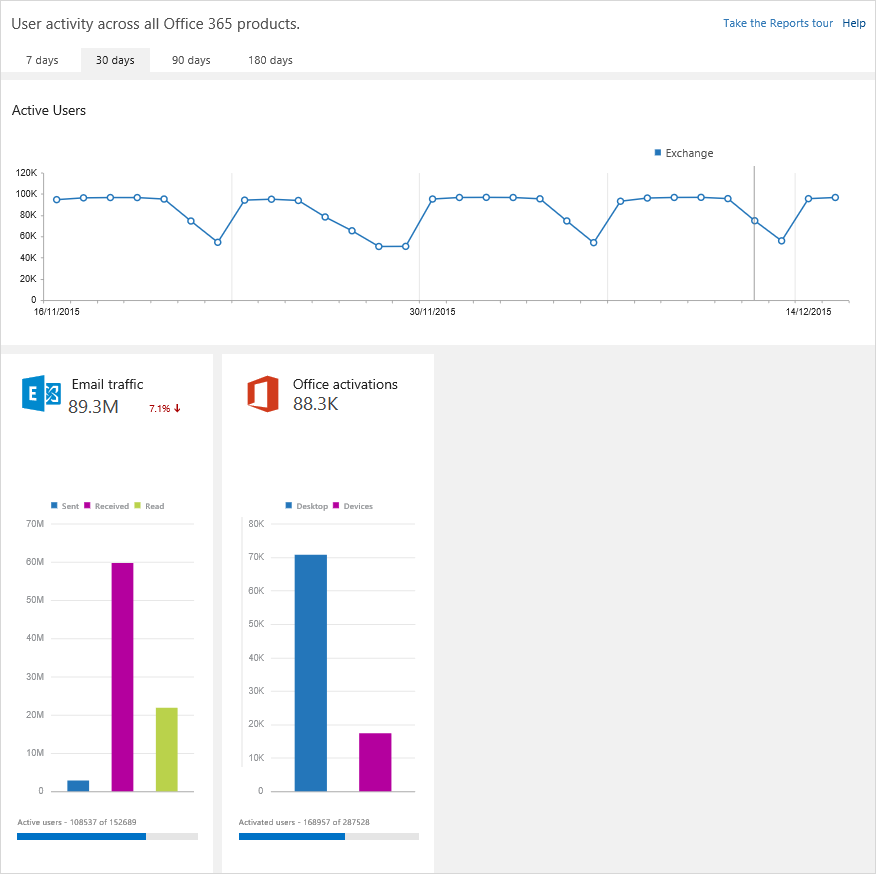The height and width of the screenshot is (874, 876).
Task: Click the Office activations product icon
Action: click(x=262, y=394)
